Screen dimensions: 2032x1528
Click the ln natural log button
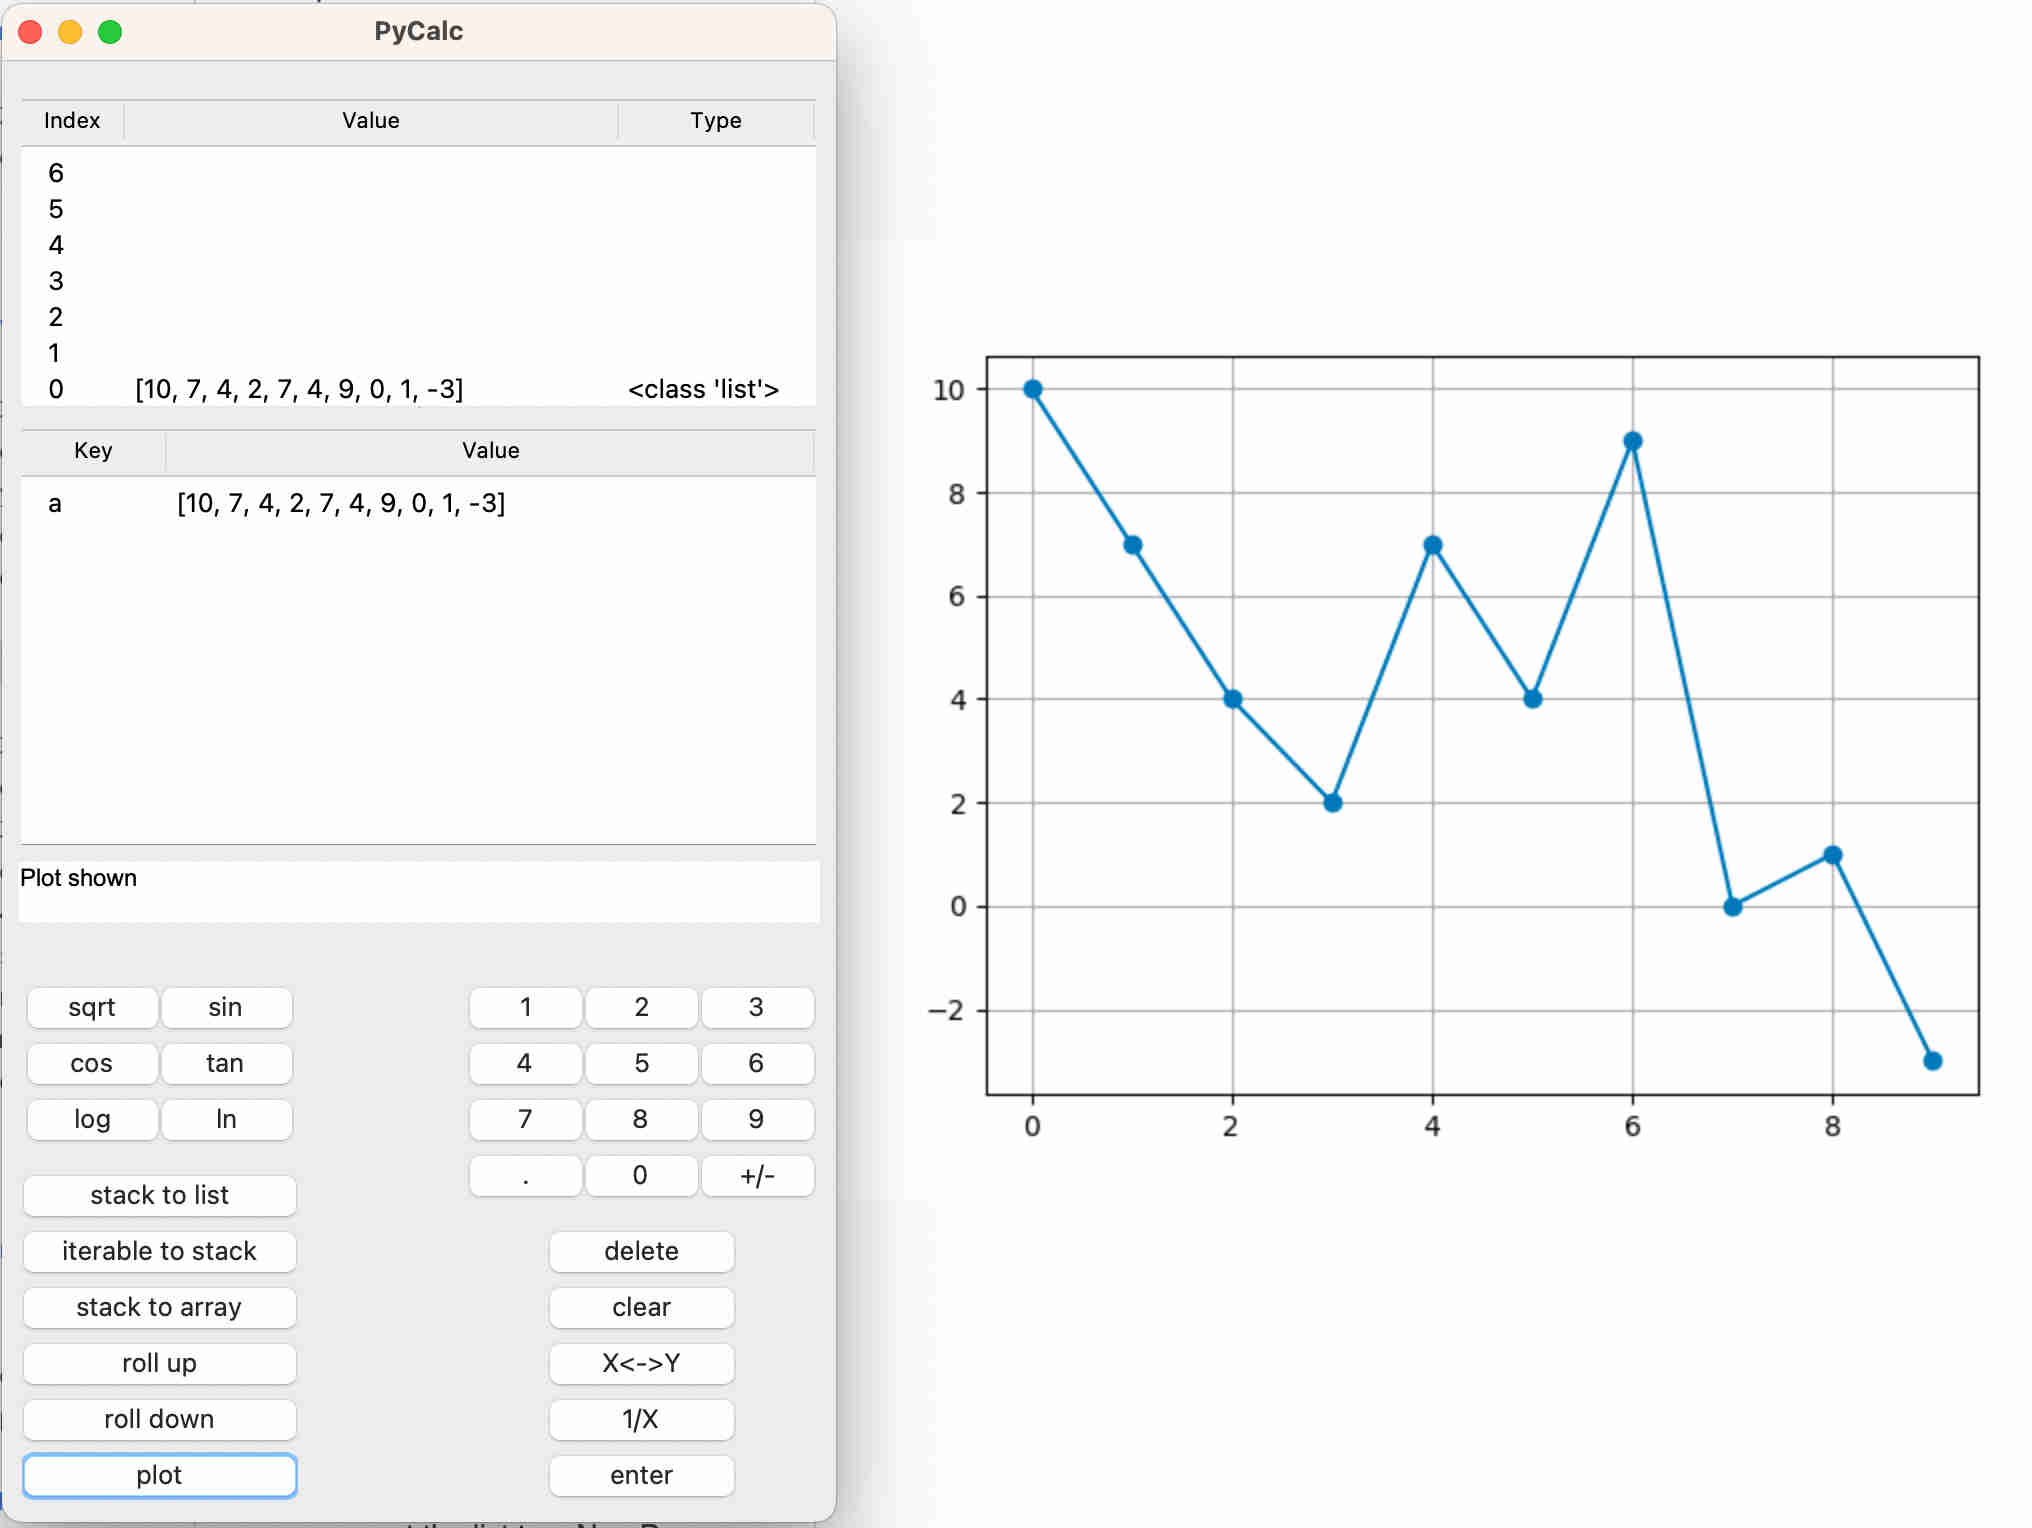point(226,1119)
